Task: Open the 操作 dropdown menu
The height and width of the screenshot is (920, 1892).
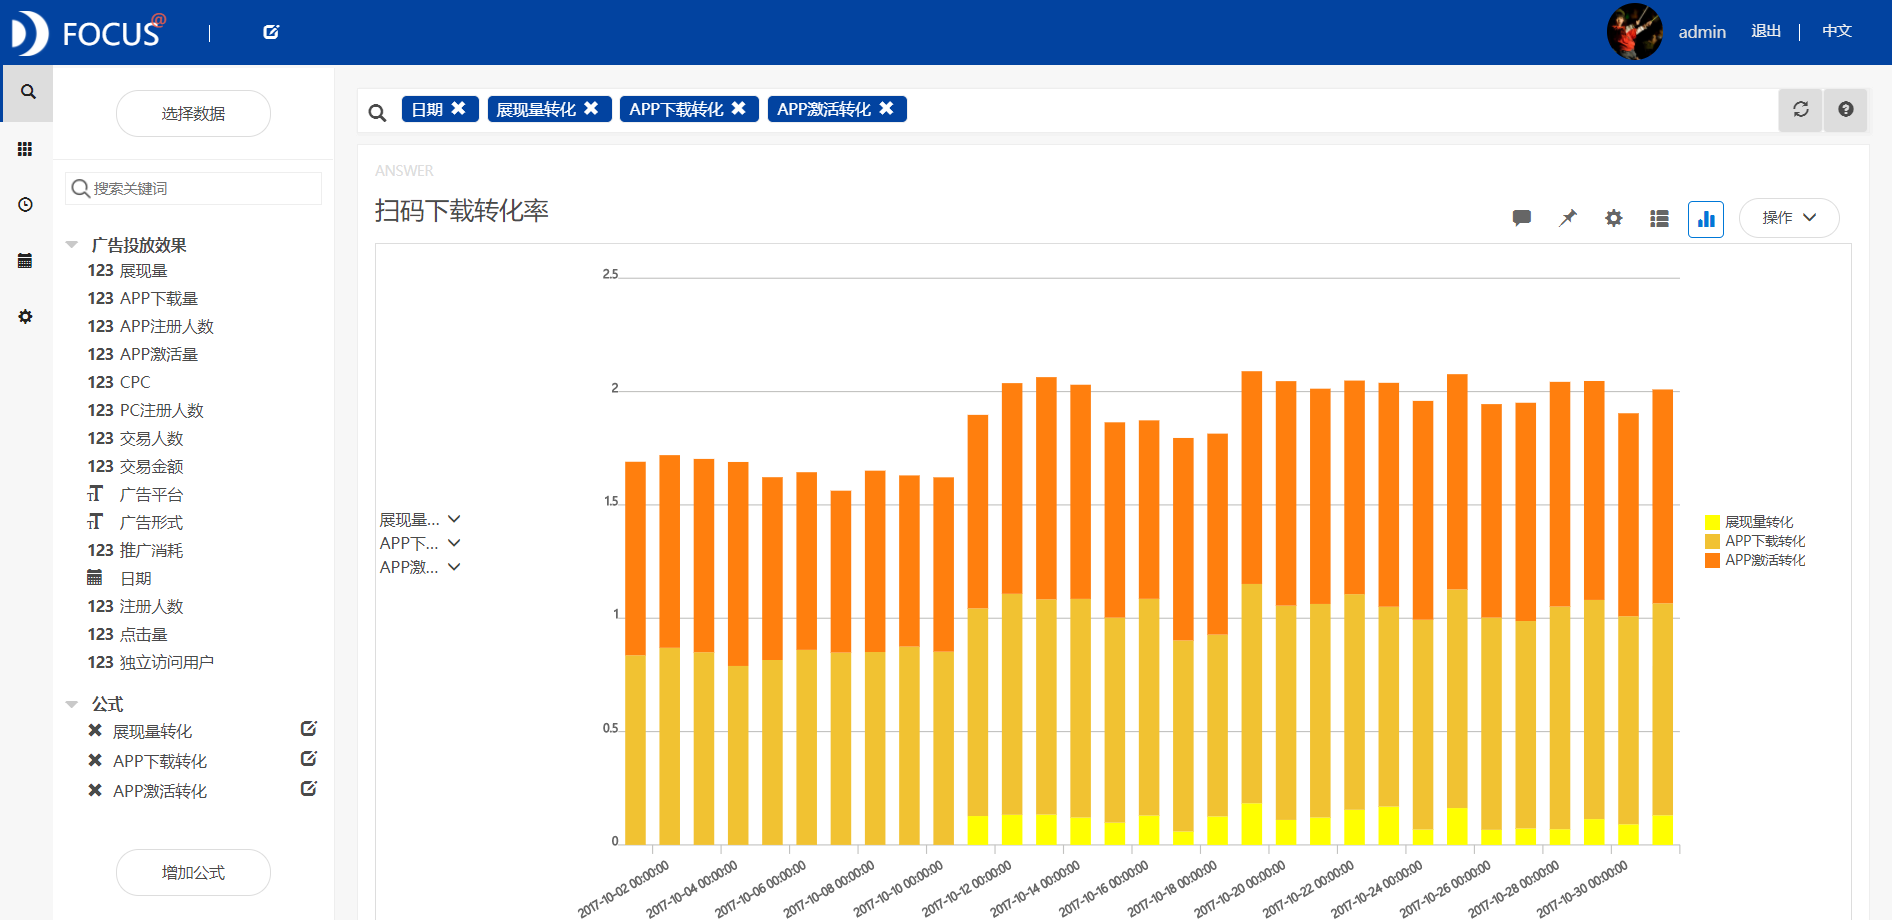Action: [1788, 218]
